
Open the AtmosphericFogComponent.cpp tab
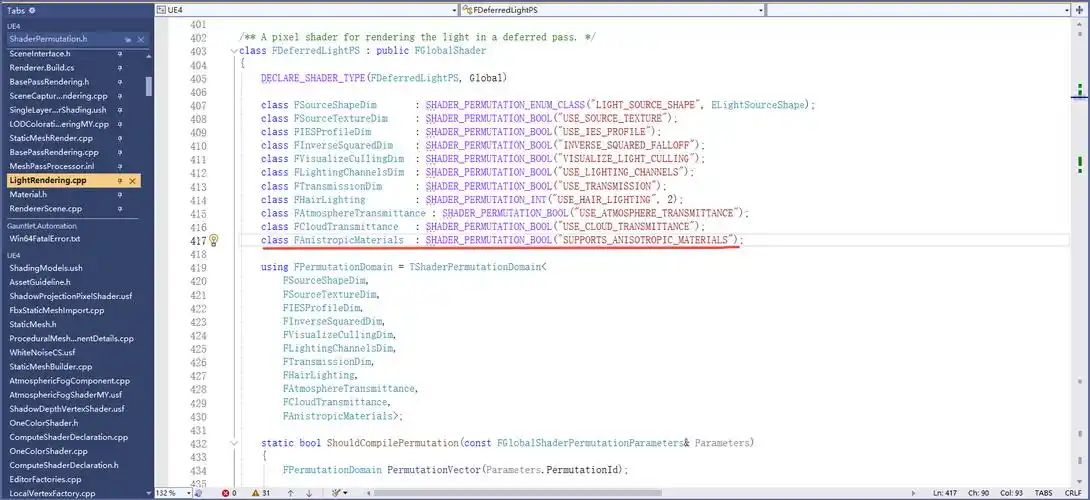tap(70, 381)
